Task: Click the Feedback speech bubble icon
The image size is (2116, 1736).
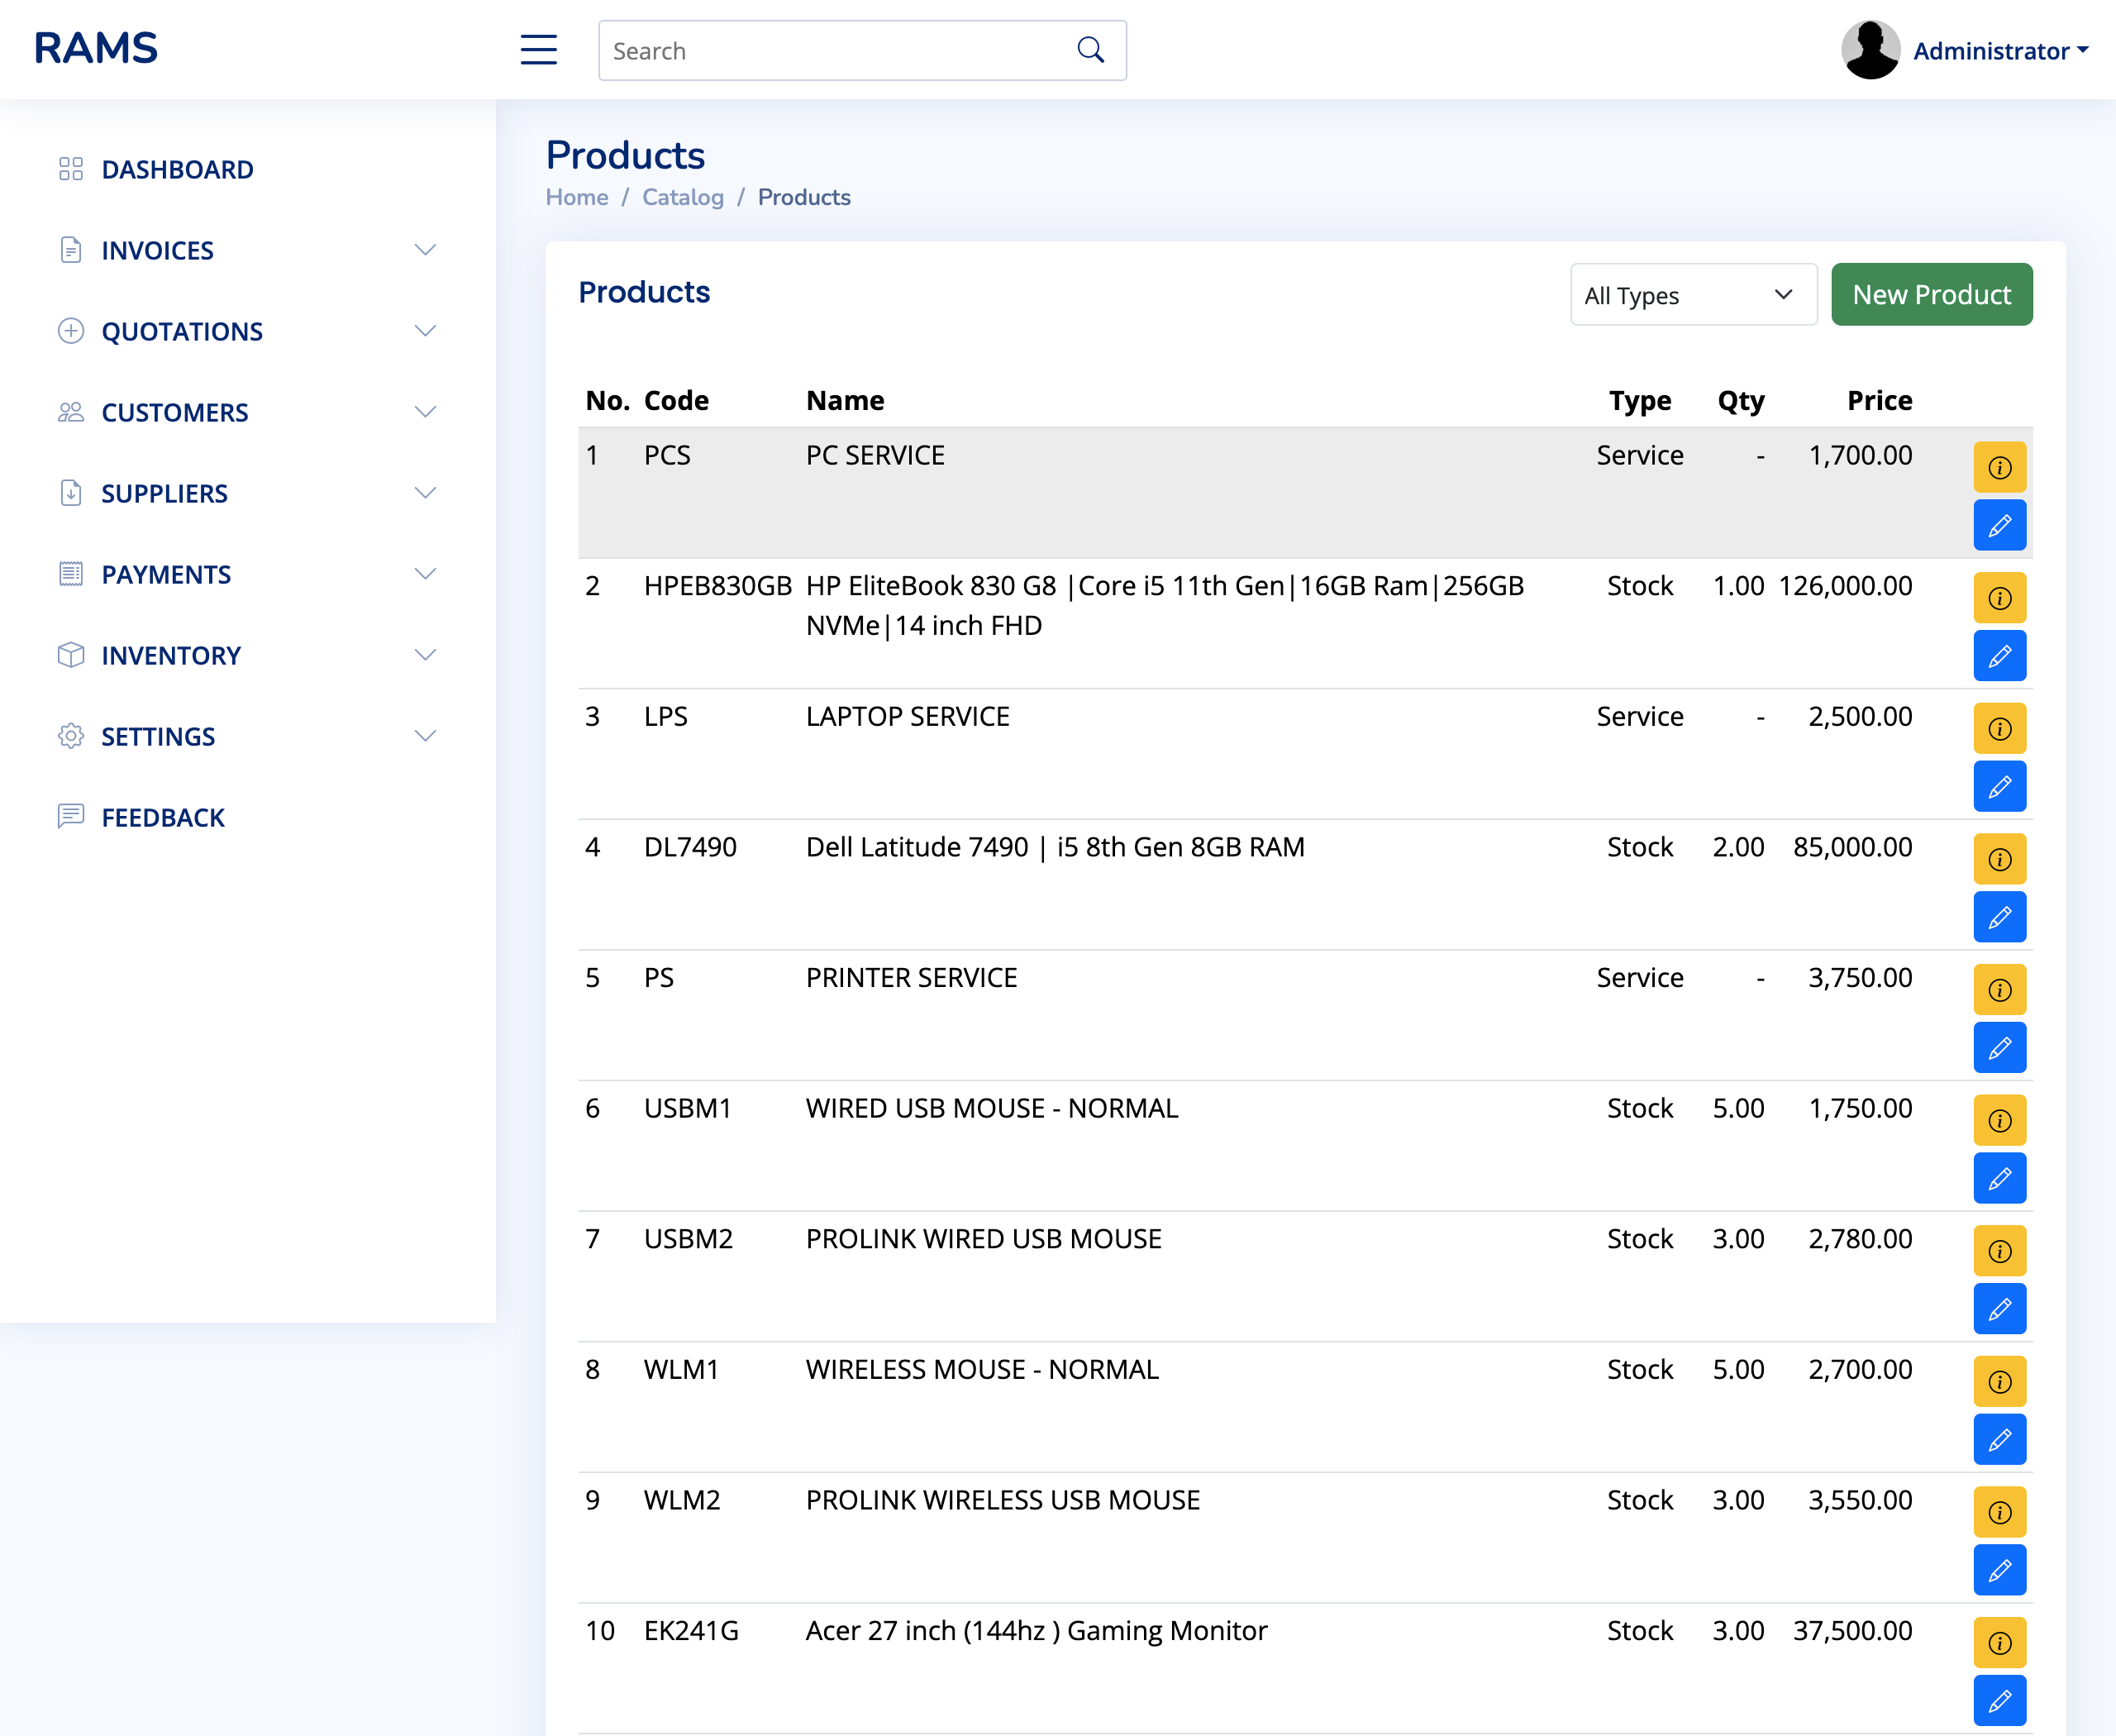Action: (70, 817)
